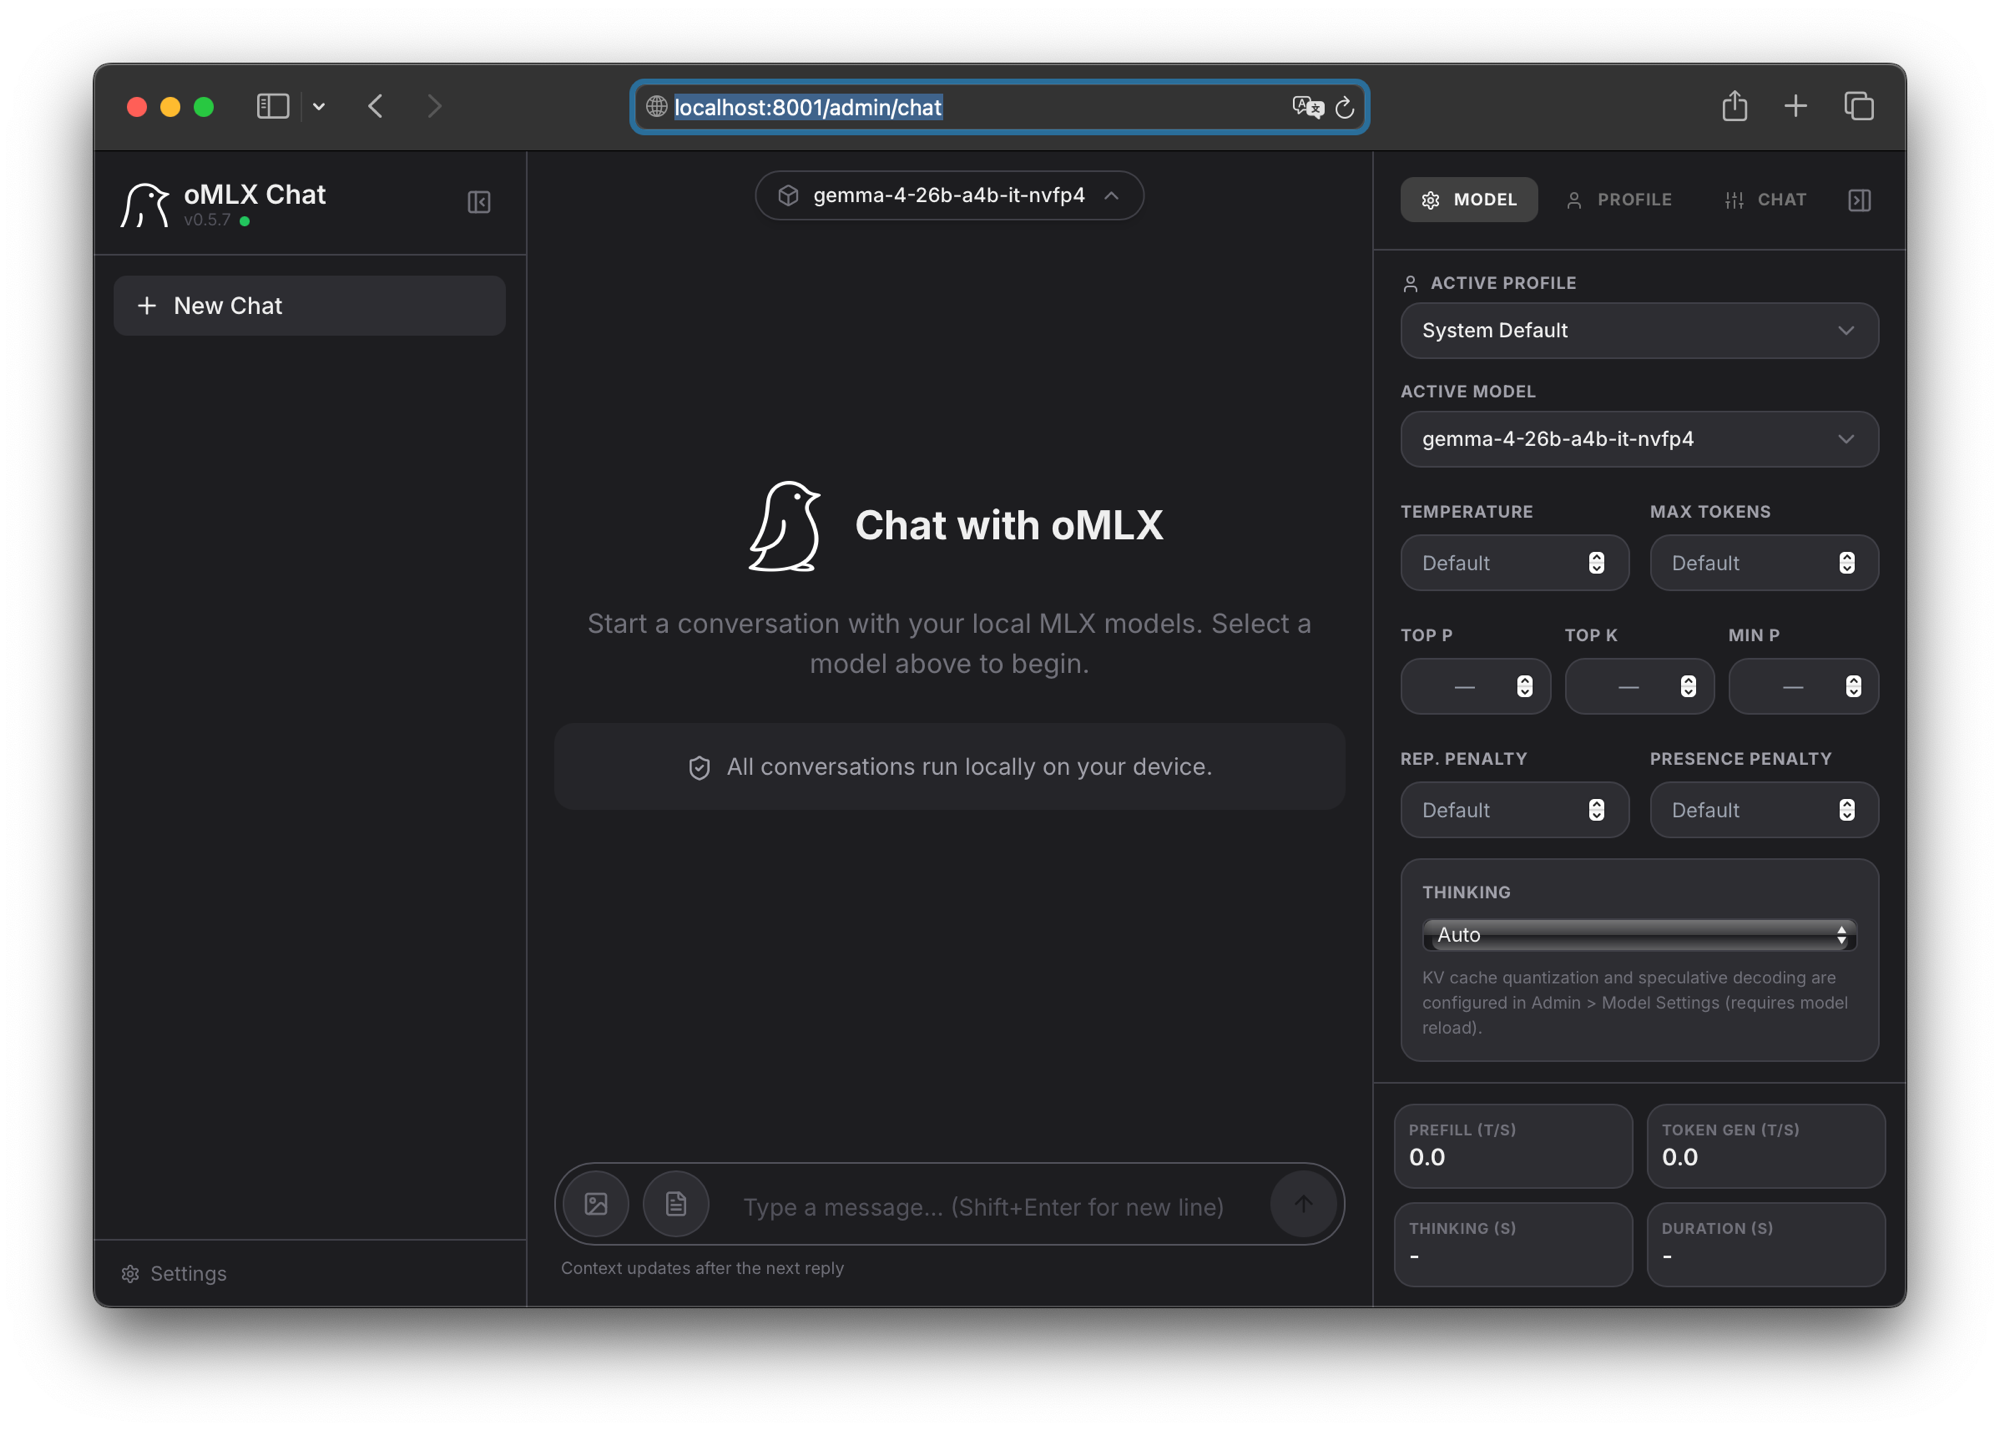Click the Token Gen (T/S) stat card
The width and height of the screenshot is (2000, 1431).
coord(1766,1146)
